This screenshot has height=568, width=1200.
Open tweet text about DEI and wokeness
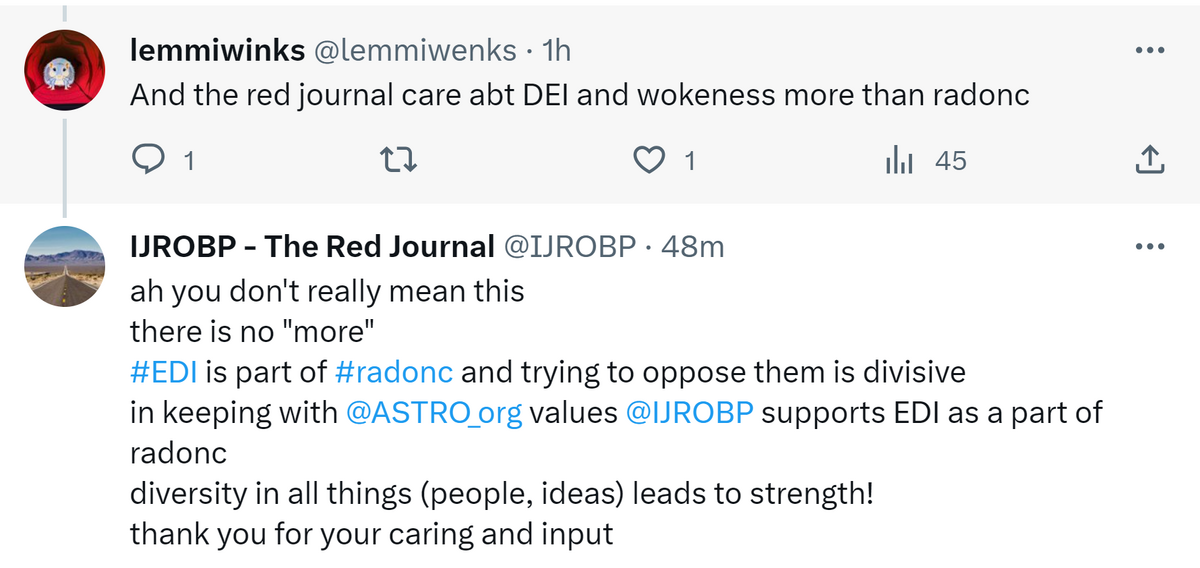click(580, 95)
